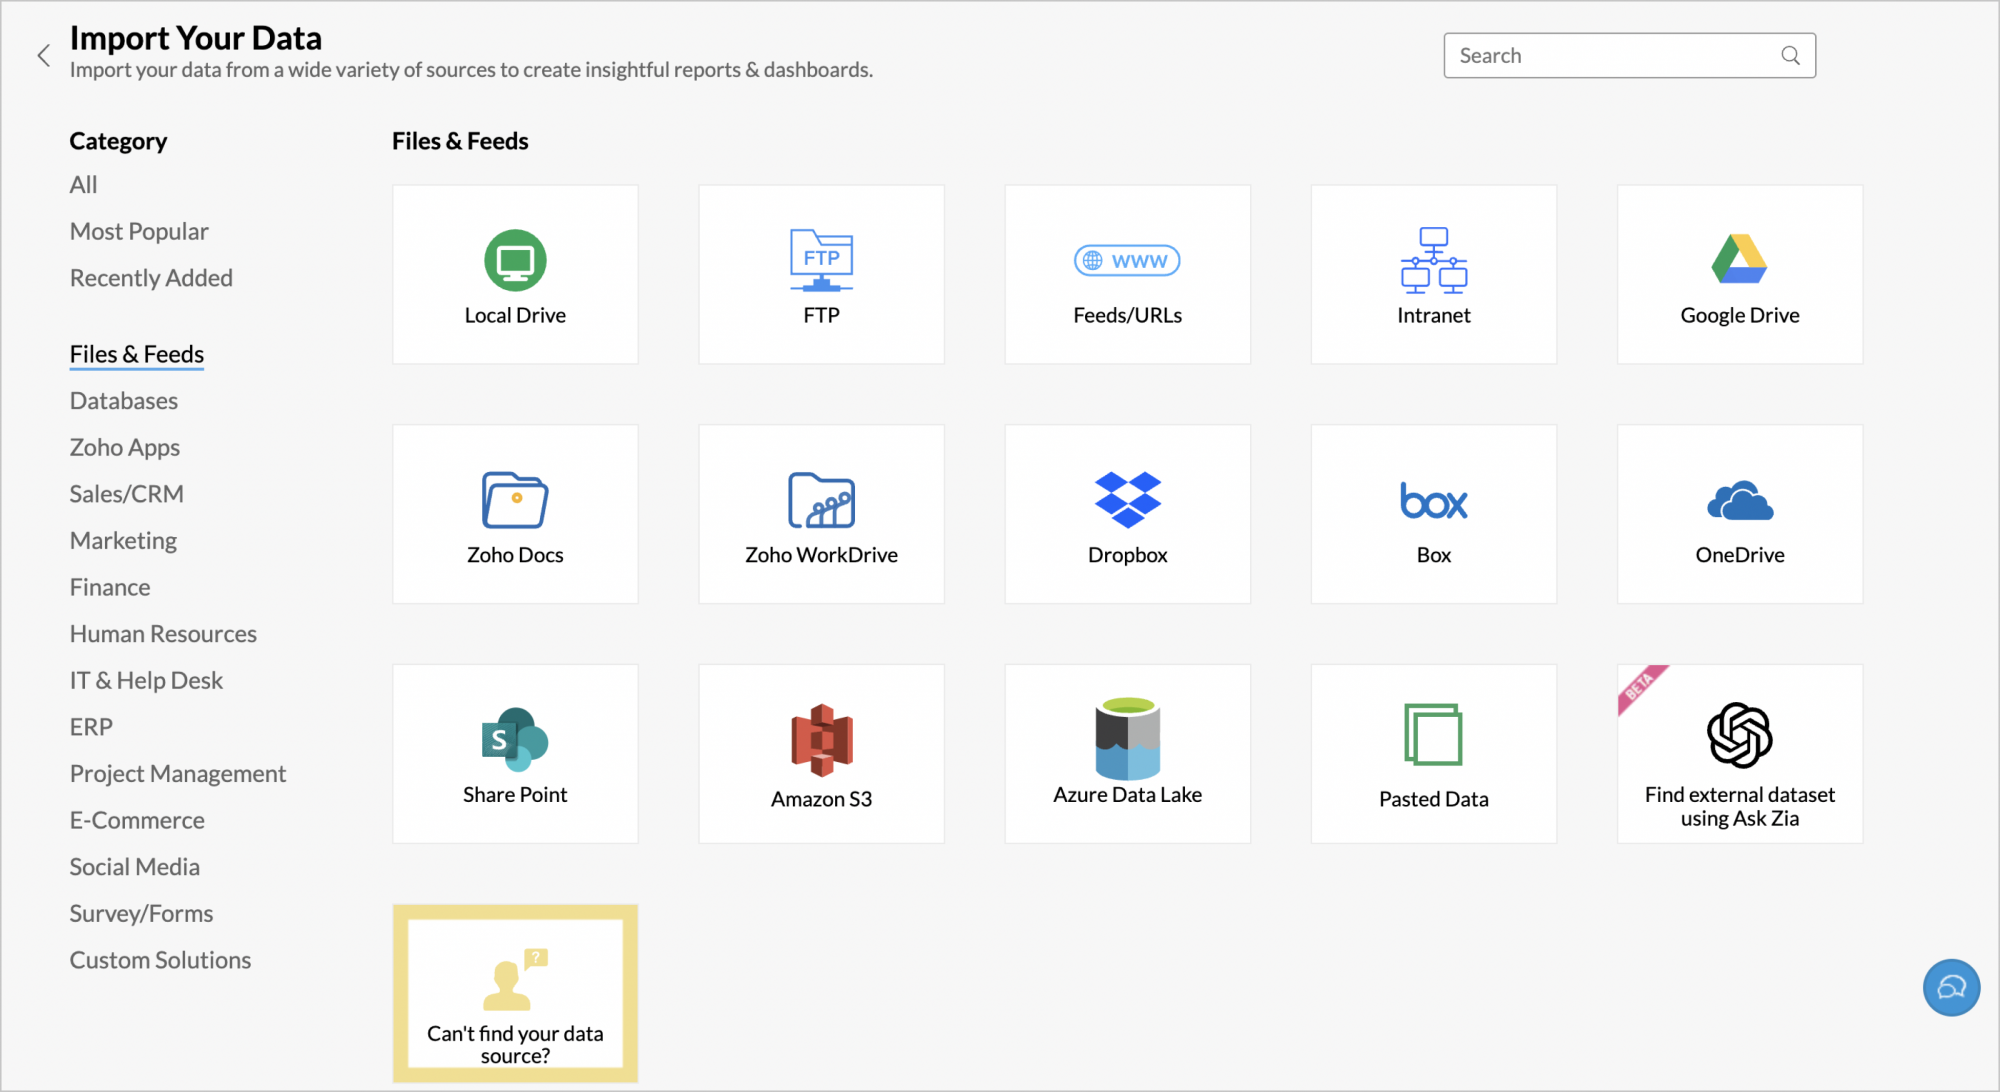The width and height of the screenshot is (2000, 1092).
Task: Open Share Point import option
Action: coord(515,754)
